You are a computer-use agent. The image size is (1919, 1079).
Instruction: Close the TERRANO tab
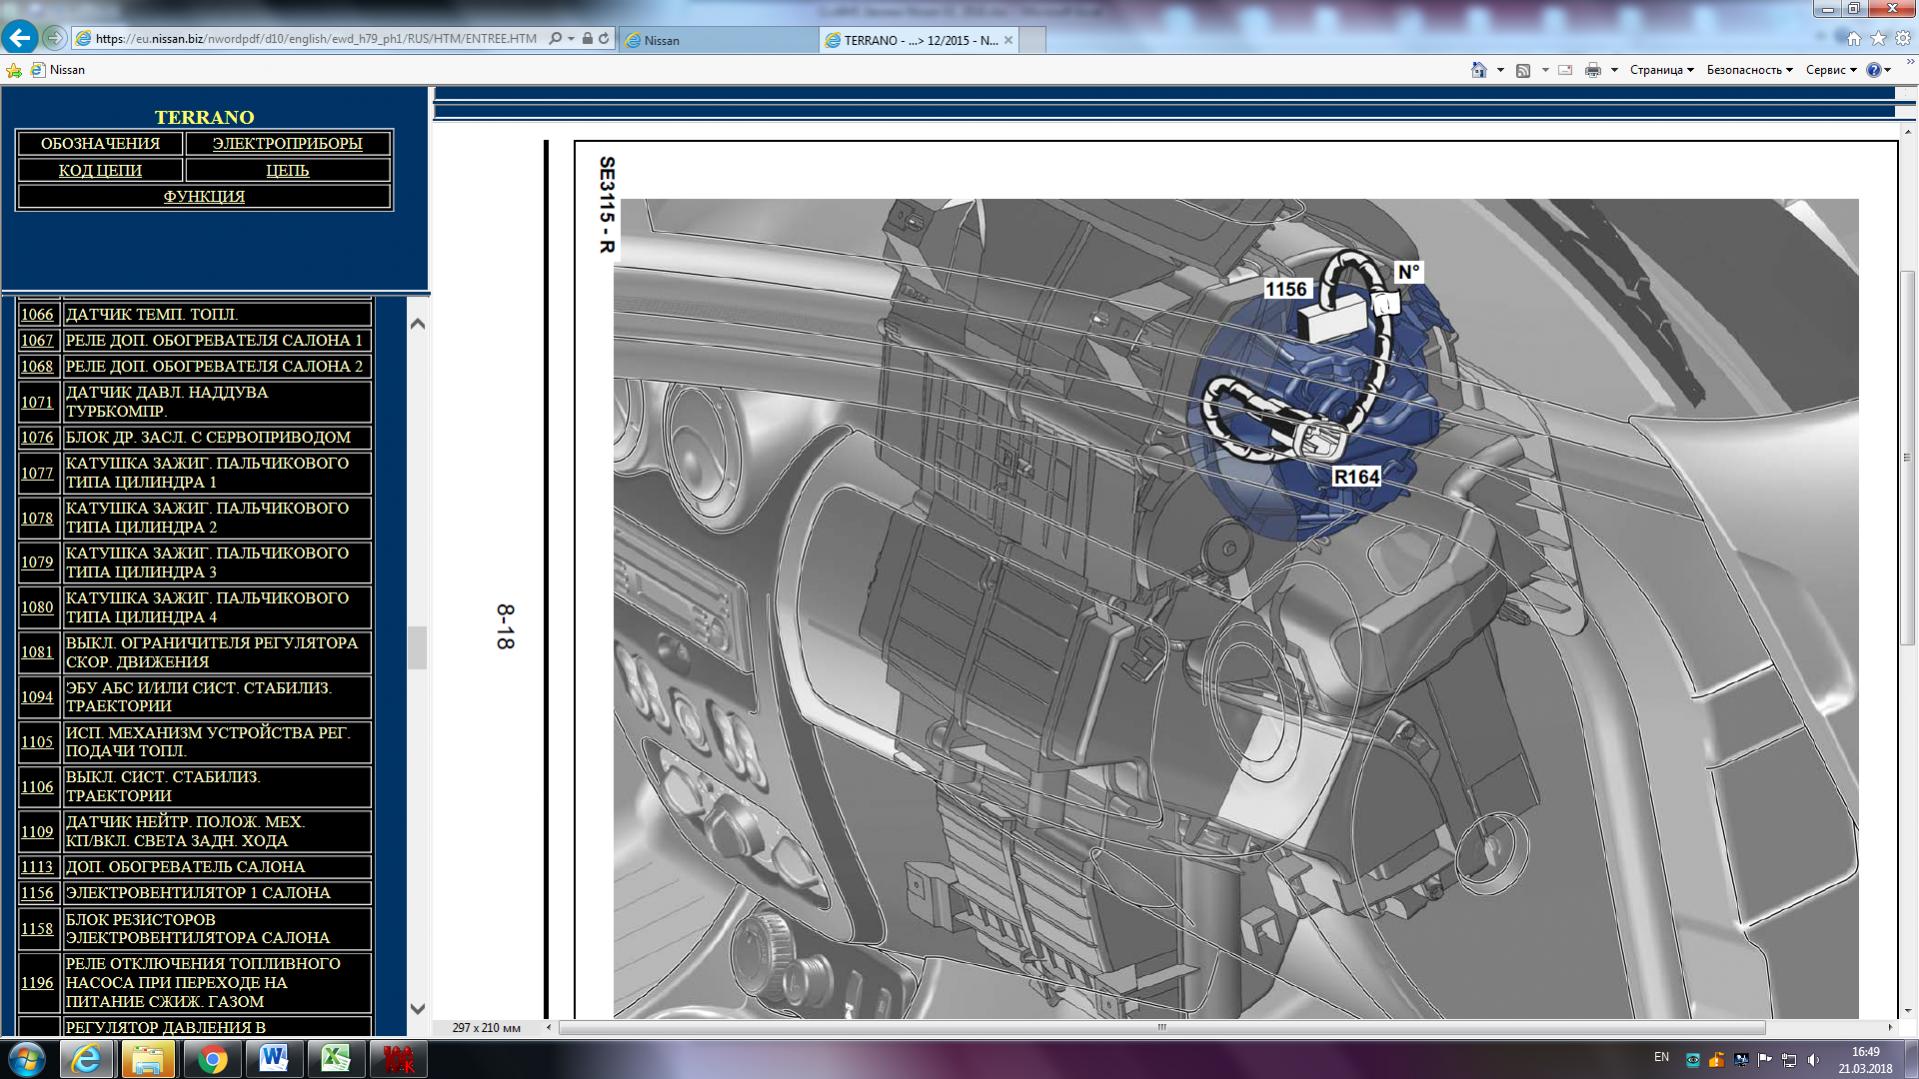point(1008,40)
